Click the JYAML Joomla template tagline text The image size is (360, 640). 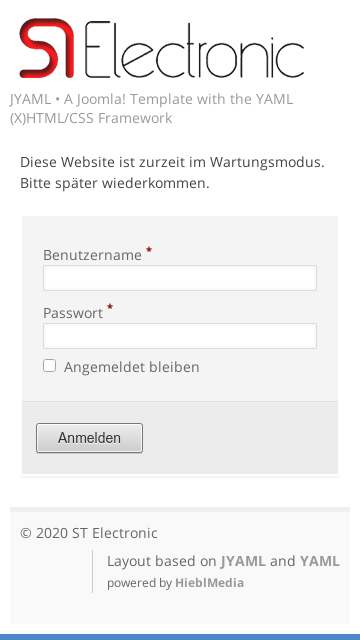[151, 109]
